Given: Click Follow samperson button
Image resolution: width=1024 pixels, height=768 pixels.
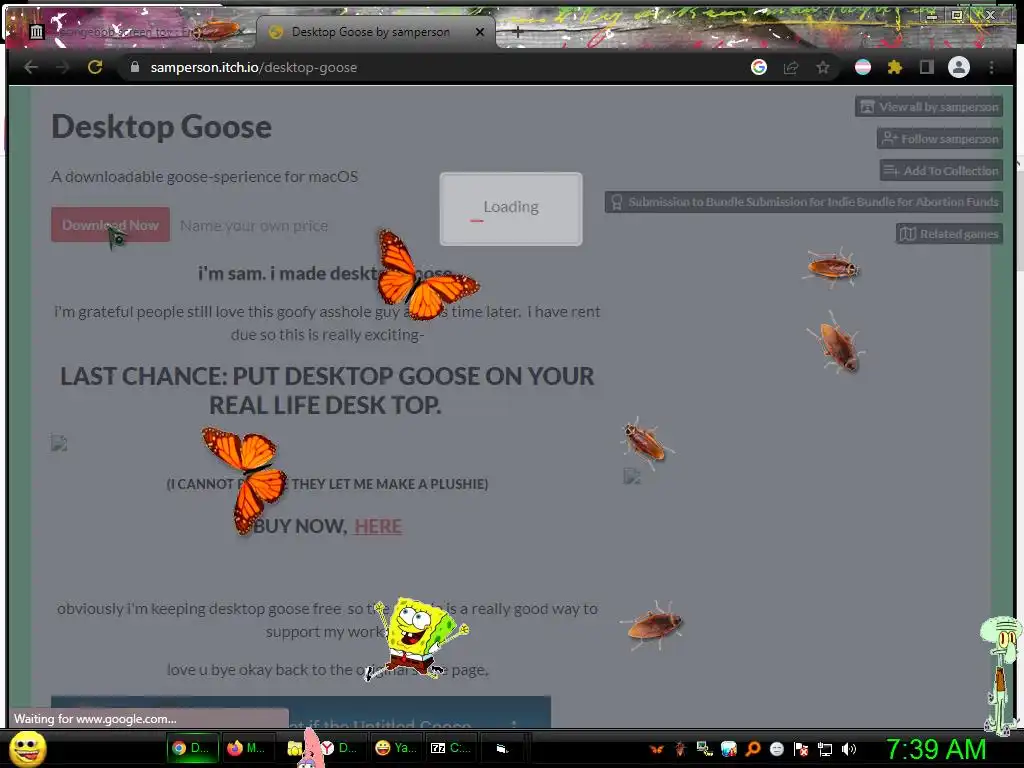Looking at the screenshot, I should pyautogui.click(x=940, y=138).
